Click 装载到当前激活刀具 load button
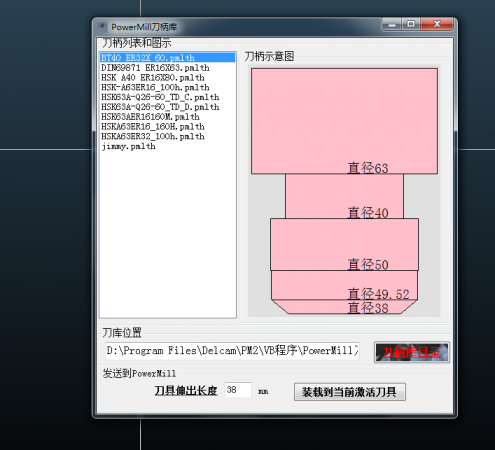This screenshot has width=495, height=450. click(x=350, y=392)
